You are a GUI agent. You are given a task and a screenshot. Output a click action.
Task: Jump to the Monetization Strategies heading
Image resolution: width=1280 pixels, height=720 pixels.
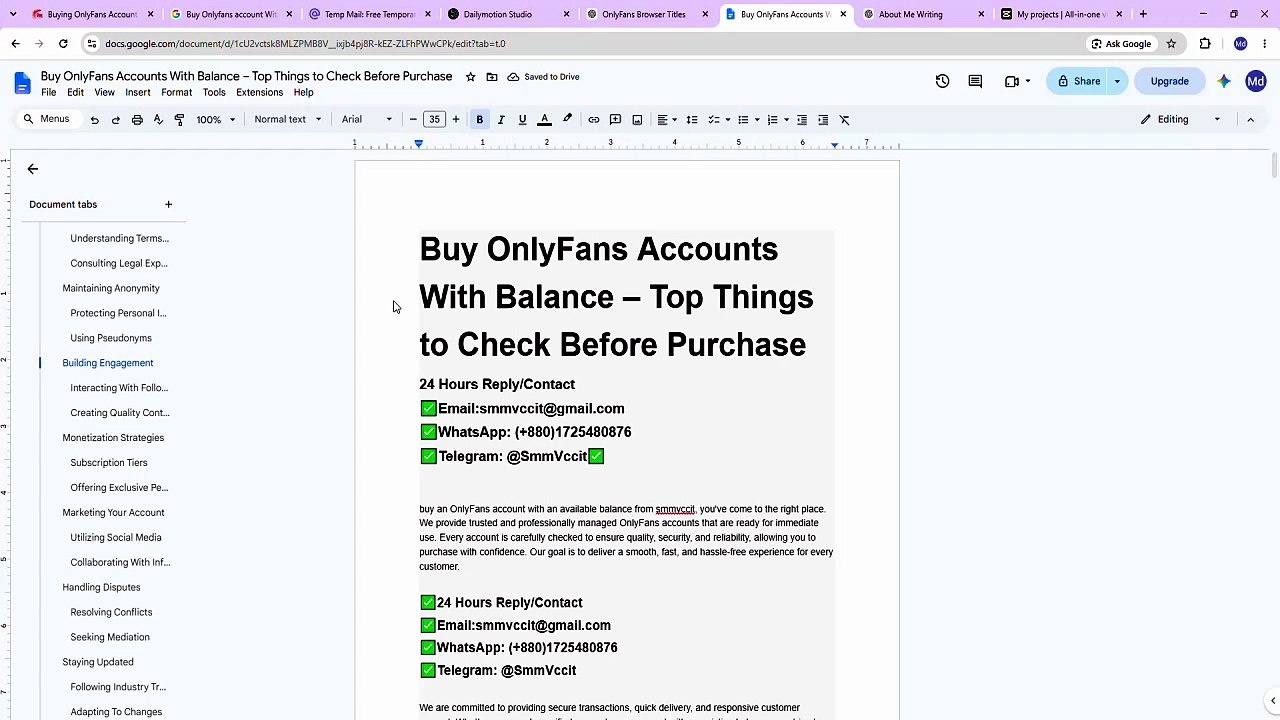pos(113,438)
